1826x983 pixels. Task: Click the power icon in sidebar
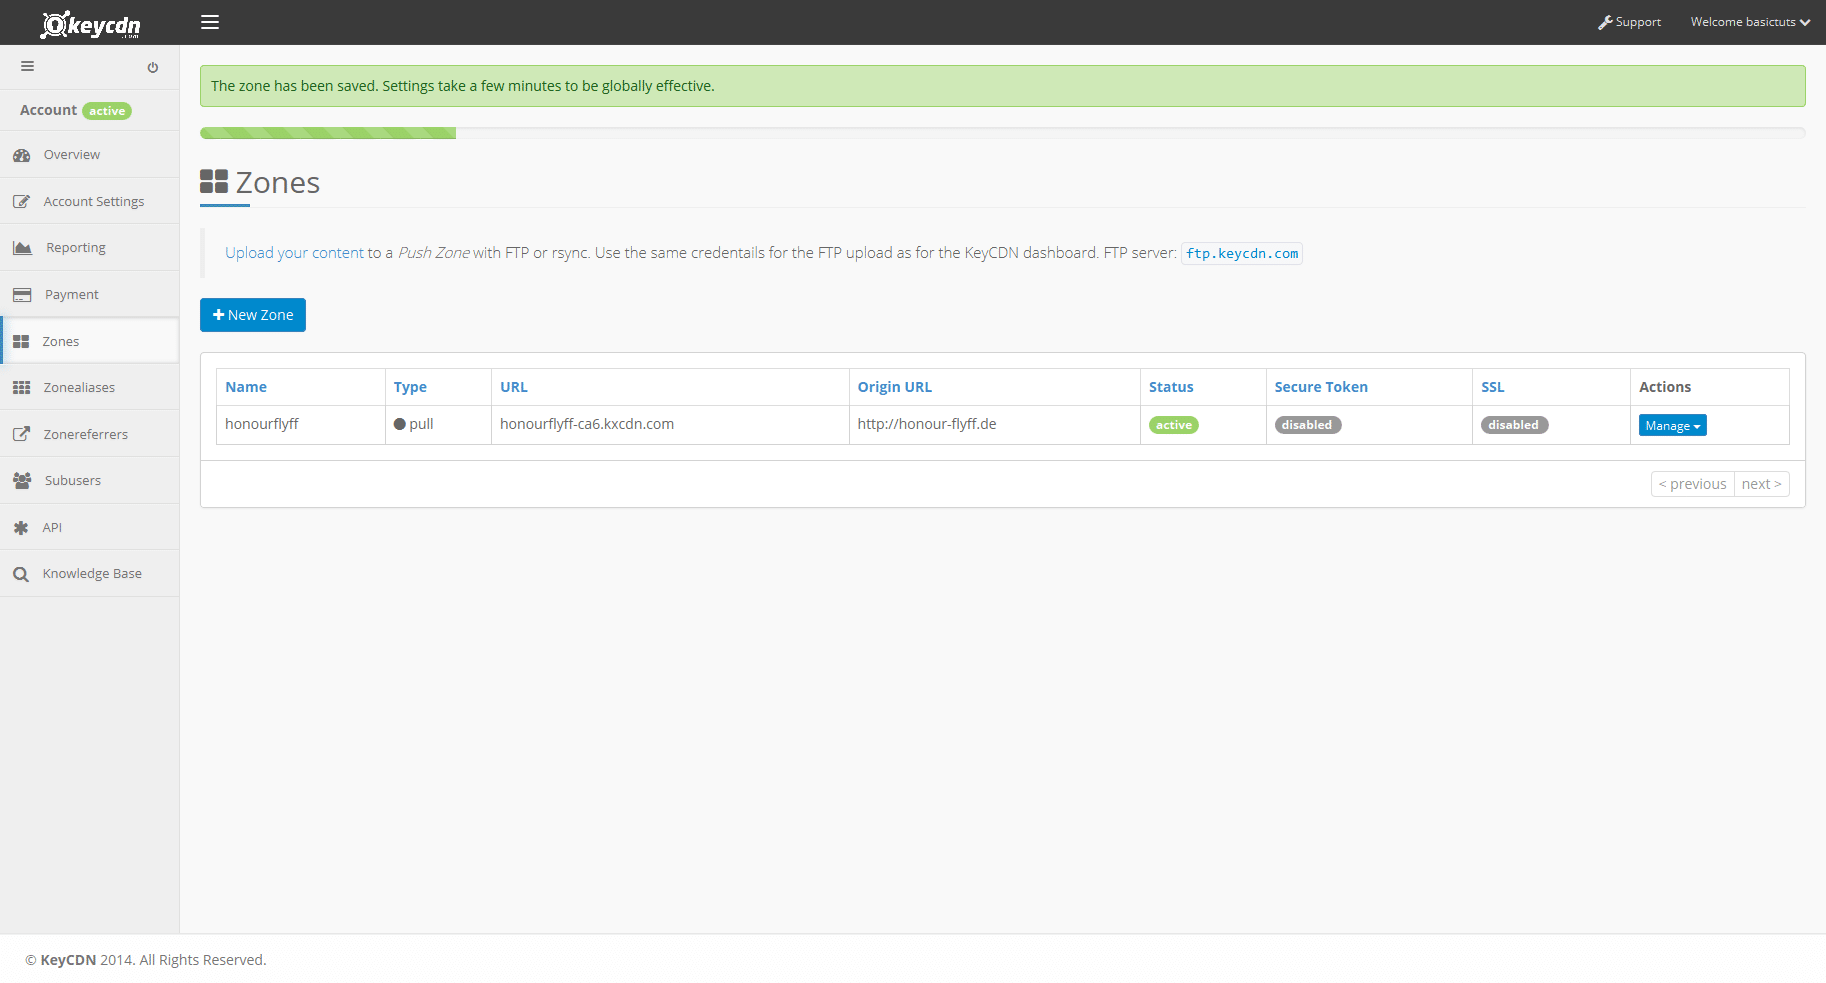click(x=153, y=68)
